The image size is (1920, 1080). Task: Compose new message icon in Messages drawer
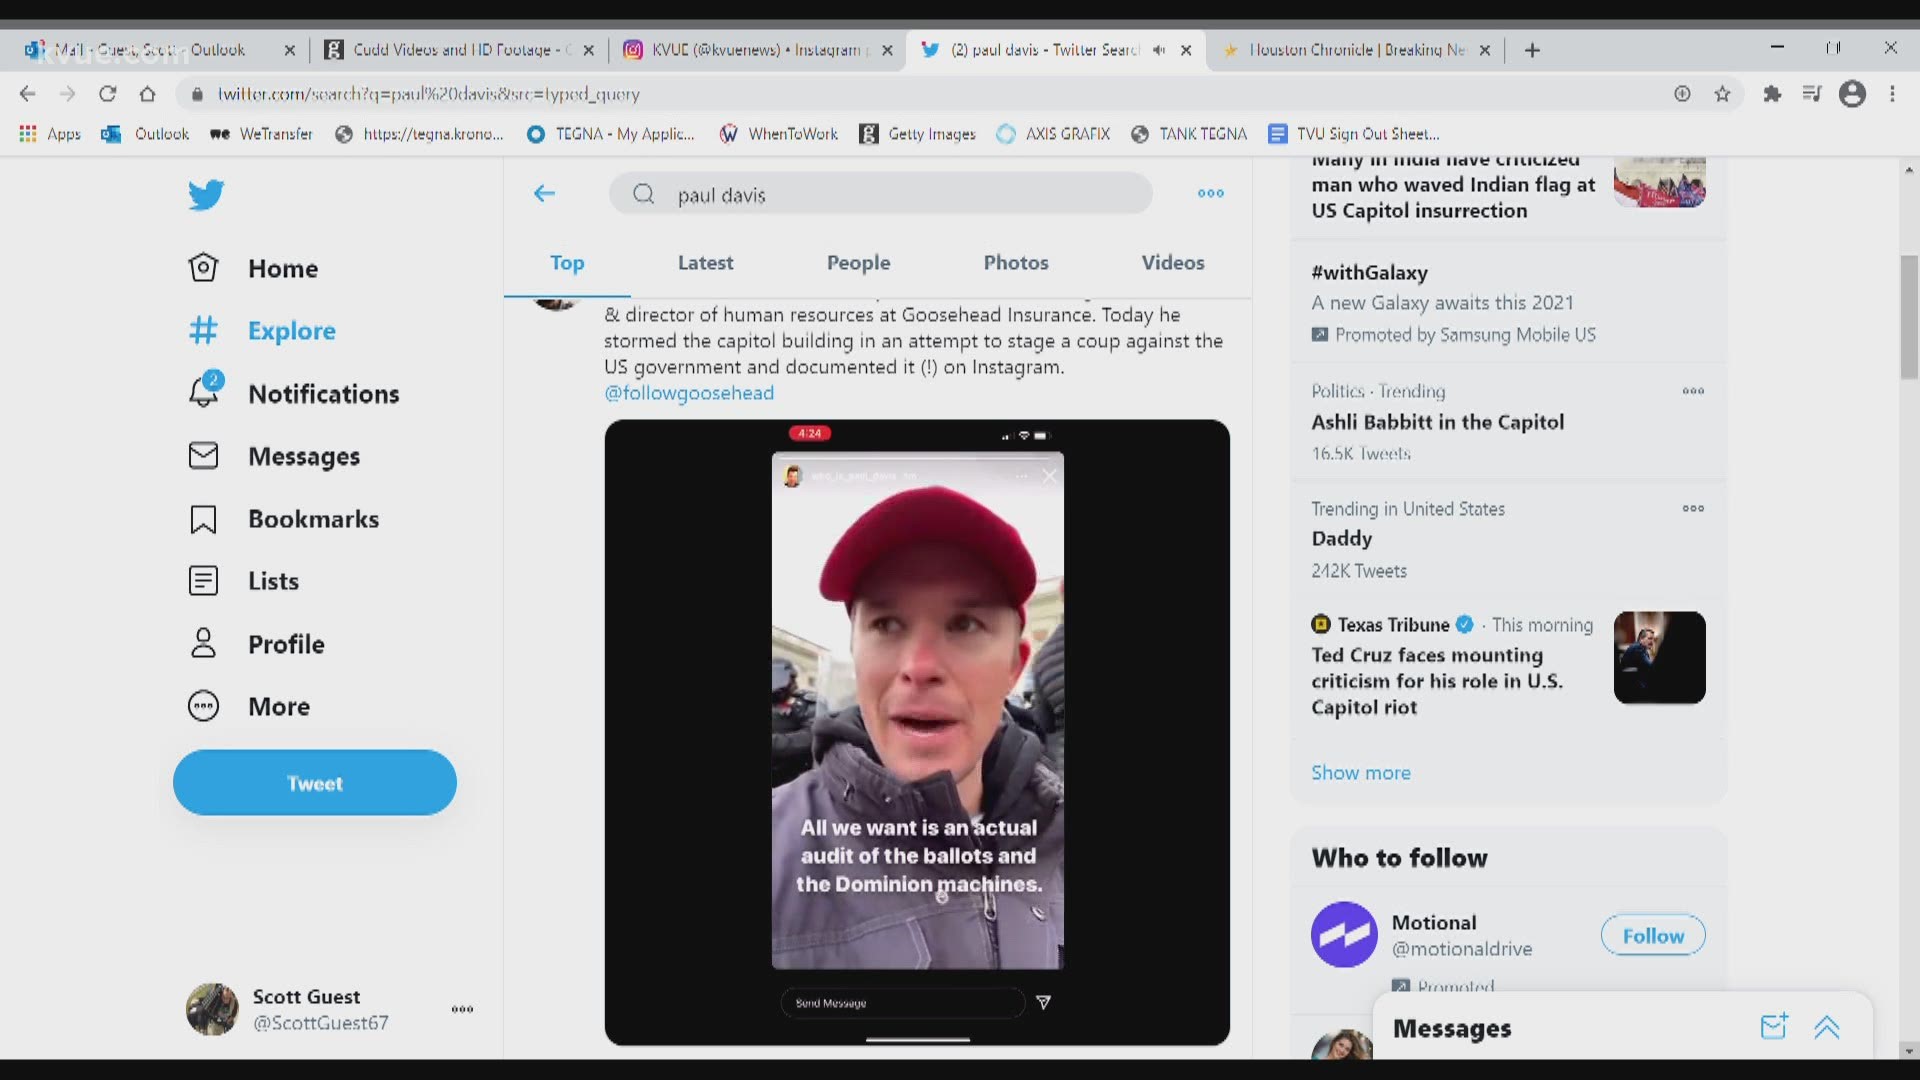click(x=1774, y=1027)
